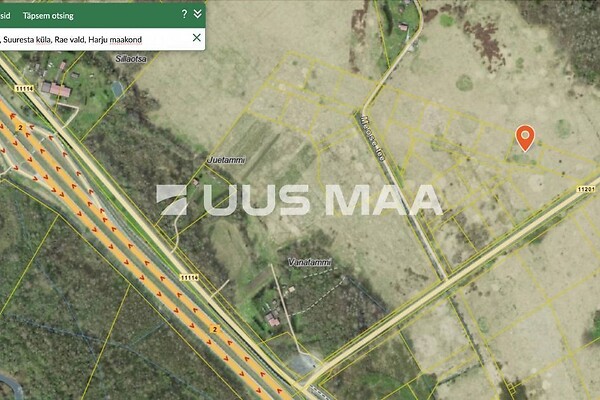Collapse the search panel with double chevron
Image resolution: width=600 pixels, height=400 pixels.
point(198,14)
